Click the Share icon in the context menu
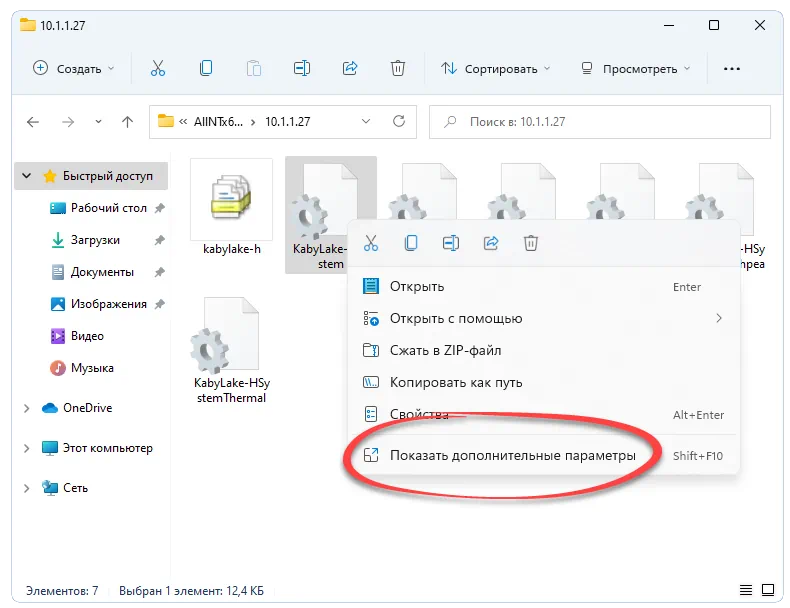The width and height of the screenshot is (790, 608). point(491,243)
